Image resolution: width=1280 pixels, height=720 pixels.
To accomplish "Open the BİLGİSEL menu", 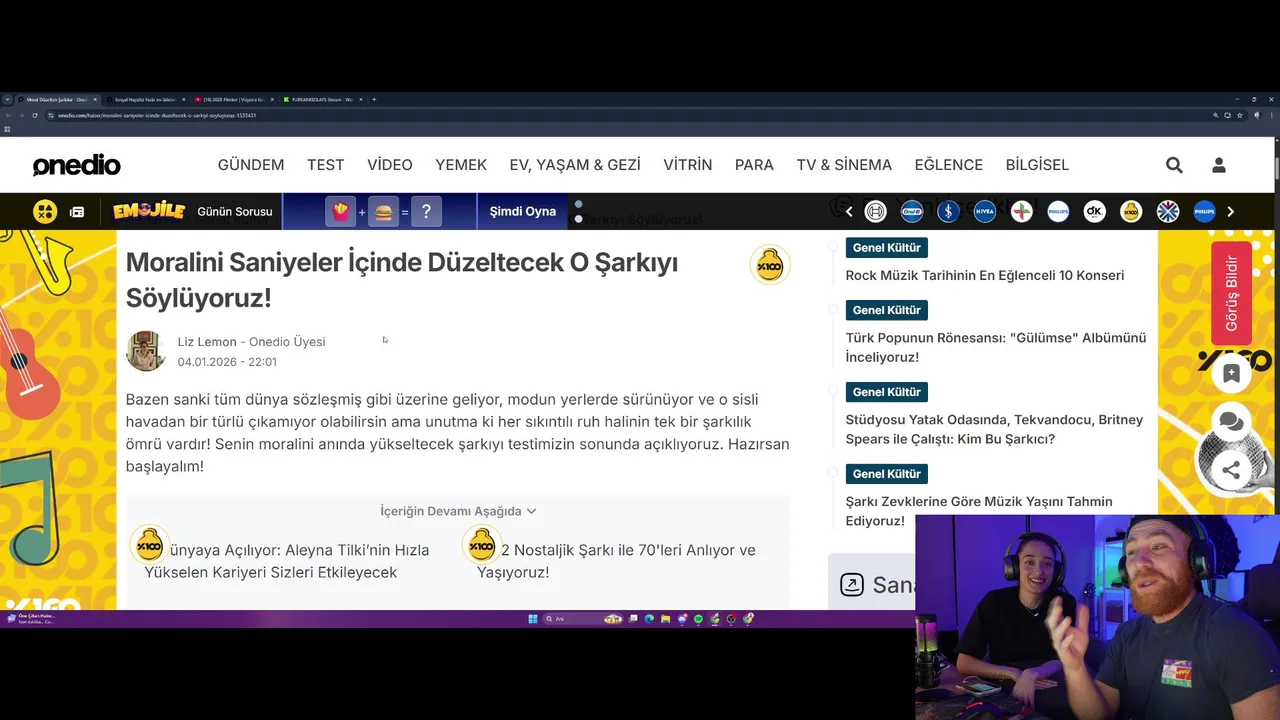I will tap(1037, 165).
